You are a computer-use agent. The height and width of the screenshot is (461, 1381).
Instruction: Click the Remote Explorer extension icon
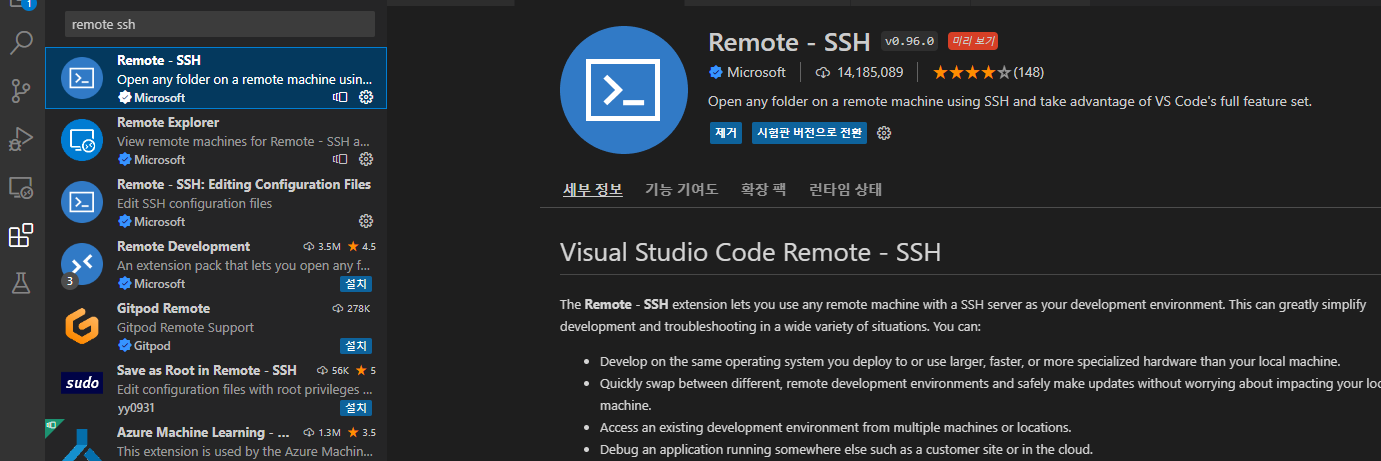[81, 140]
